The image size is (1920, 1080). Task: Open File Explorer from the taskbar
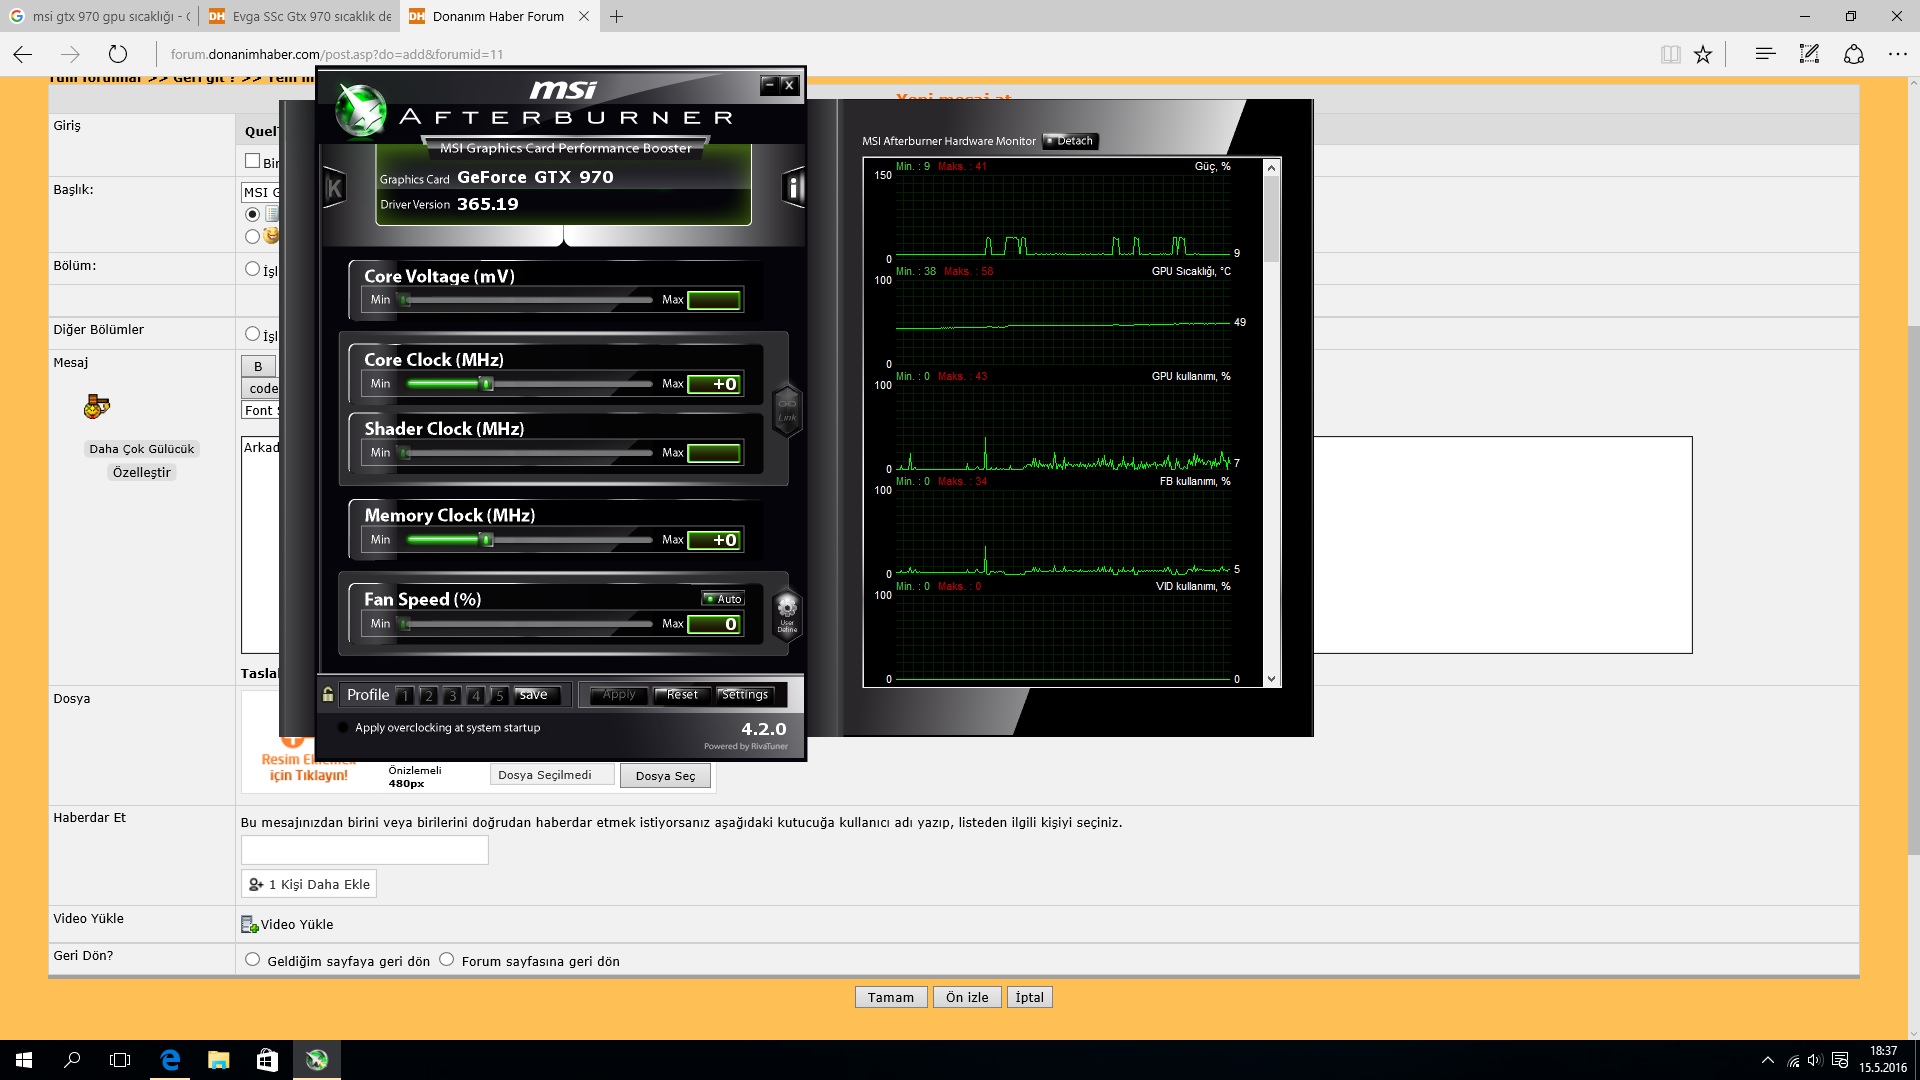(x=218, y=1060)
